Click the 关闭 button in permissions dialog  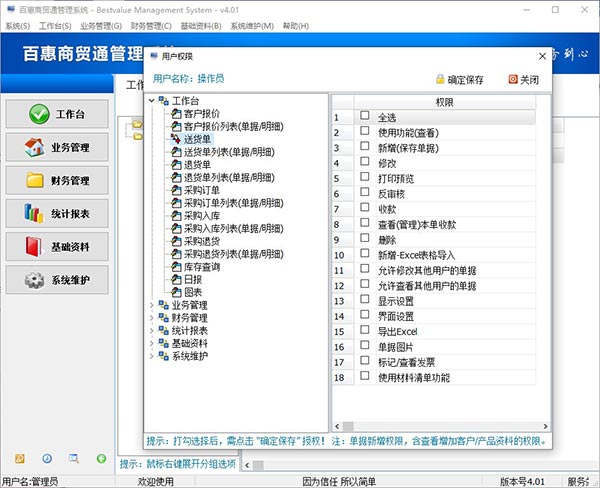[x=523, y=80]
